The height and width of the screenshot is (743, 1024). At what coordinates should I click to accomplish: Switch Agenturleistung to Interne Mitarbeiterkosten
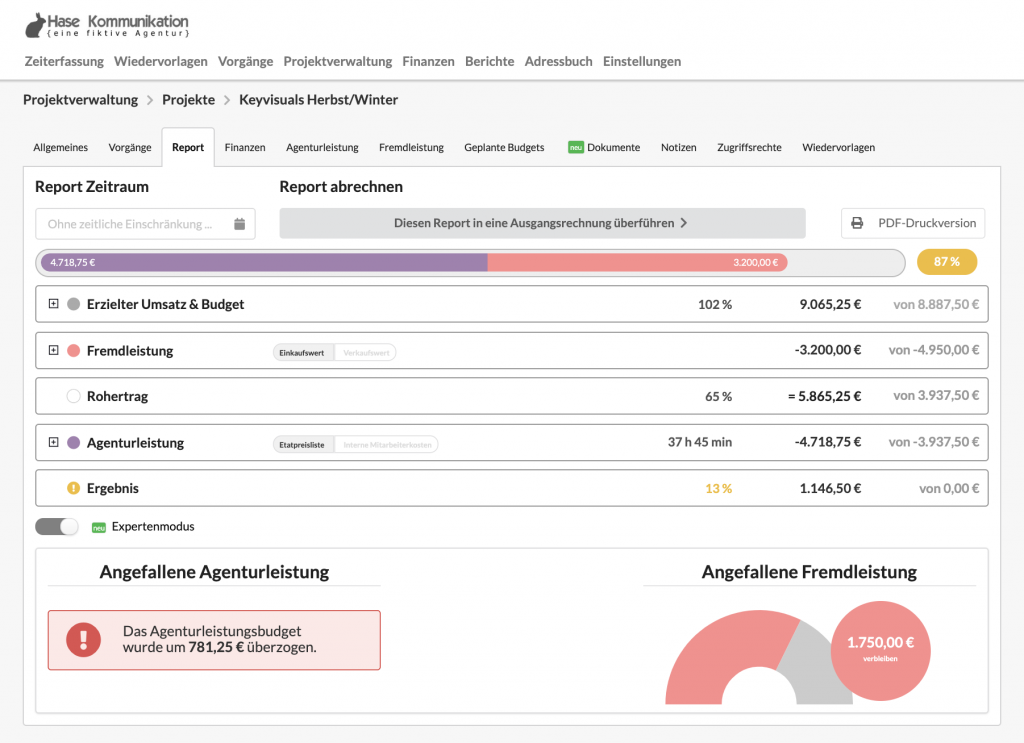(x=387, y=445)
